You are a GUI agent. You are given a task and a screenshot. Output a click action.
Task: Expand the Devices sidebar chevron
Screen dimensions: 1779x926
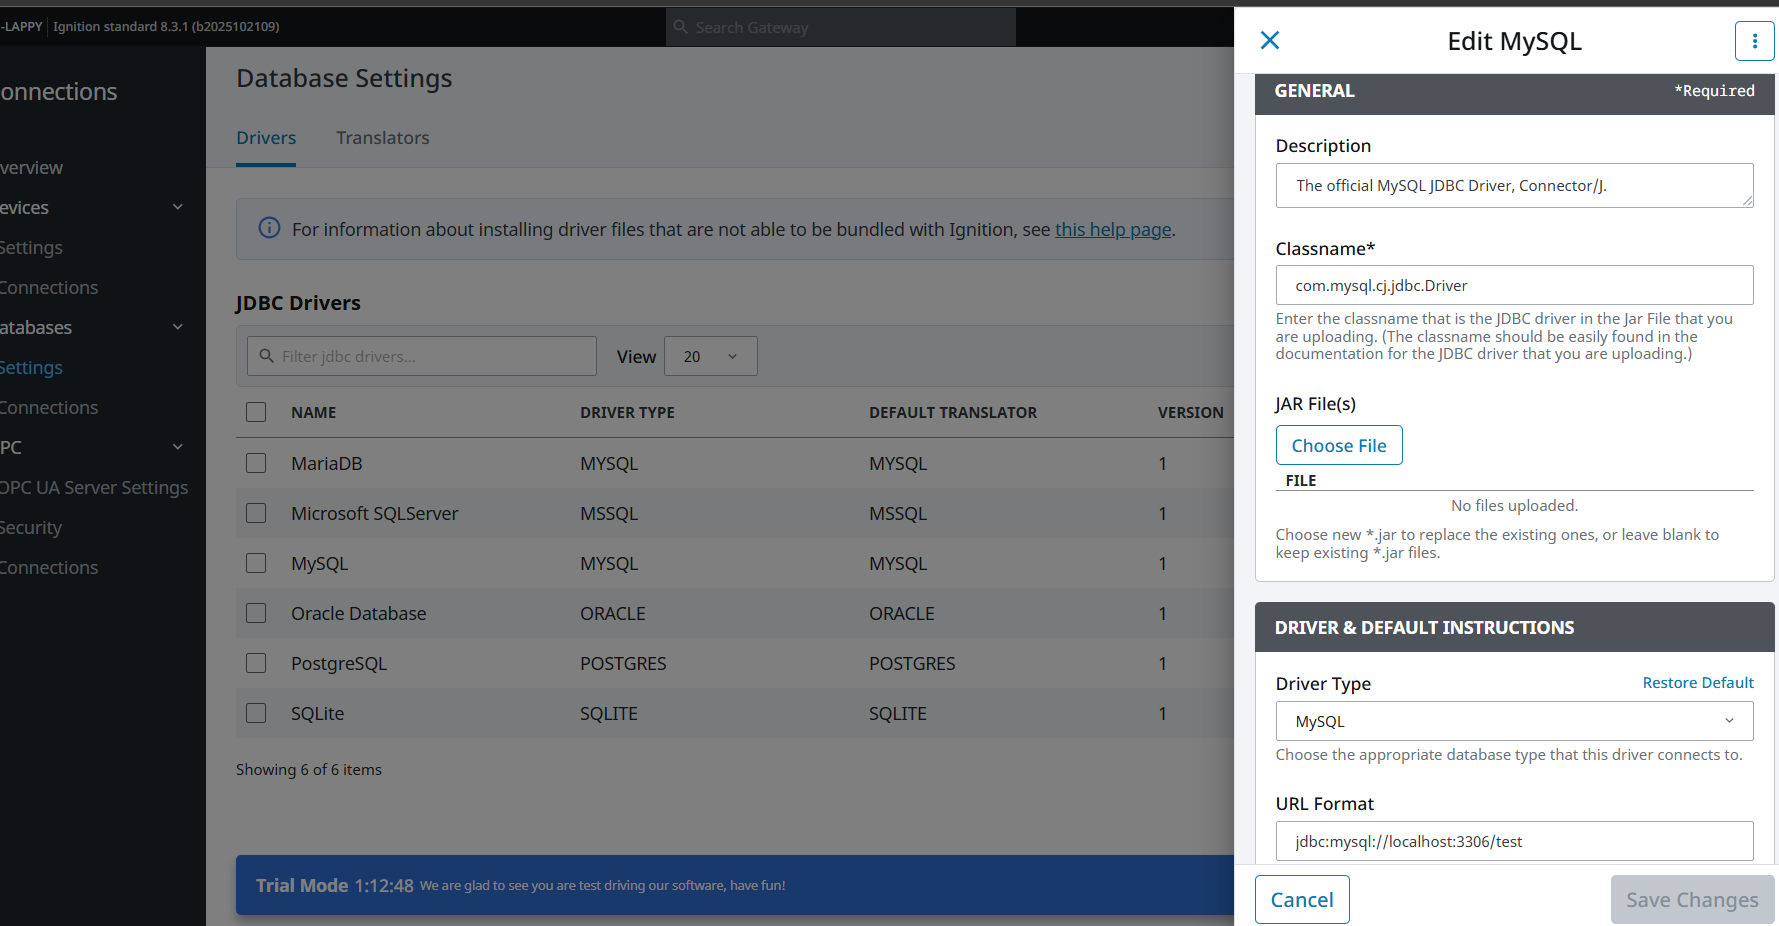[178, 207]
